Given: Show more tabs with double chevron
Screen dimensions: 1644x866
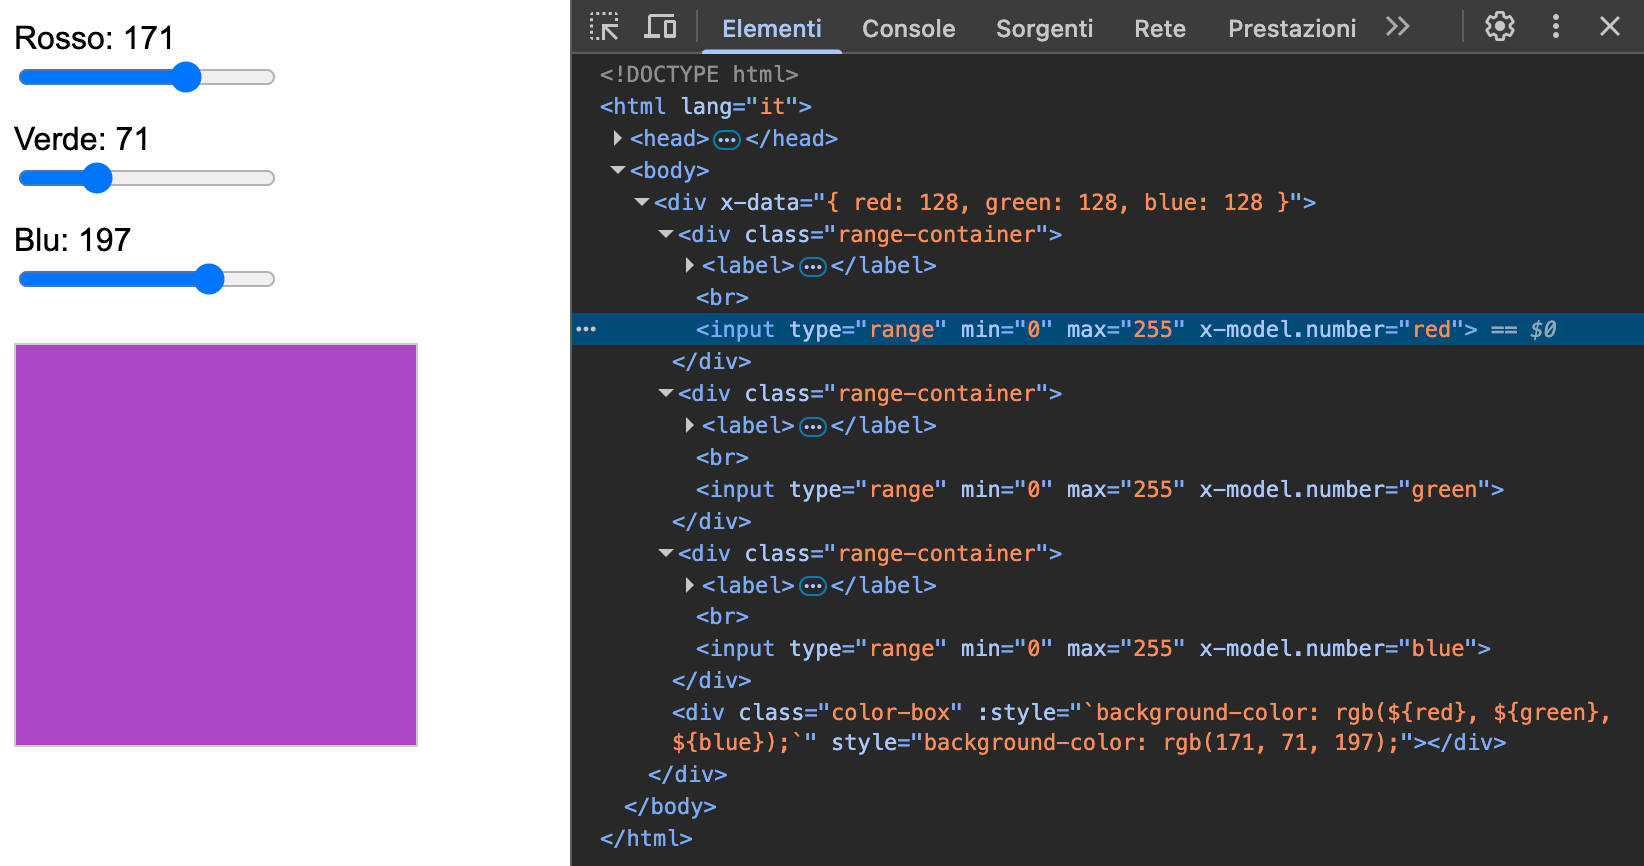Looking at the screenshot, I should tap(1397, 27).
